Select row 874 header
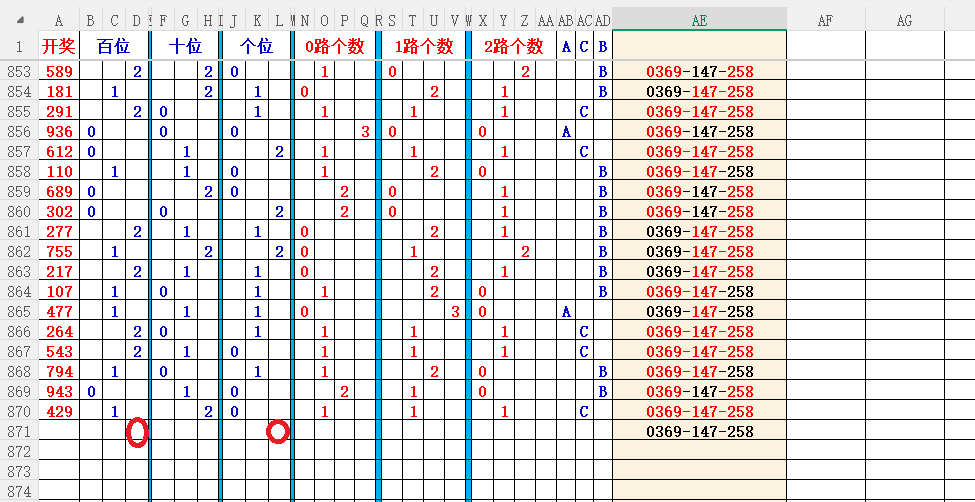Screen dimensions: 975x502 (19, 491)
